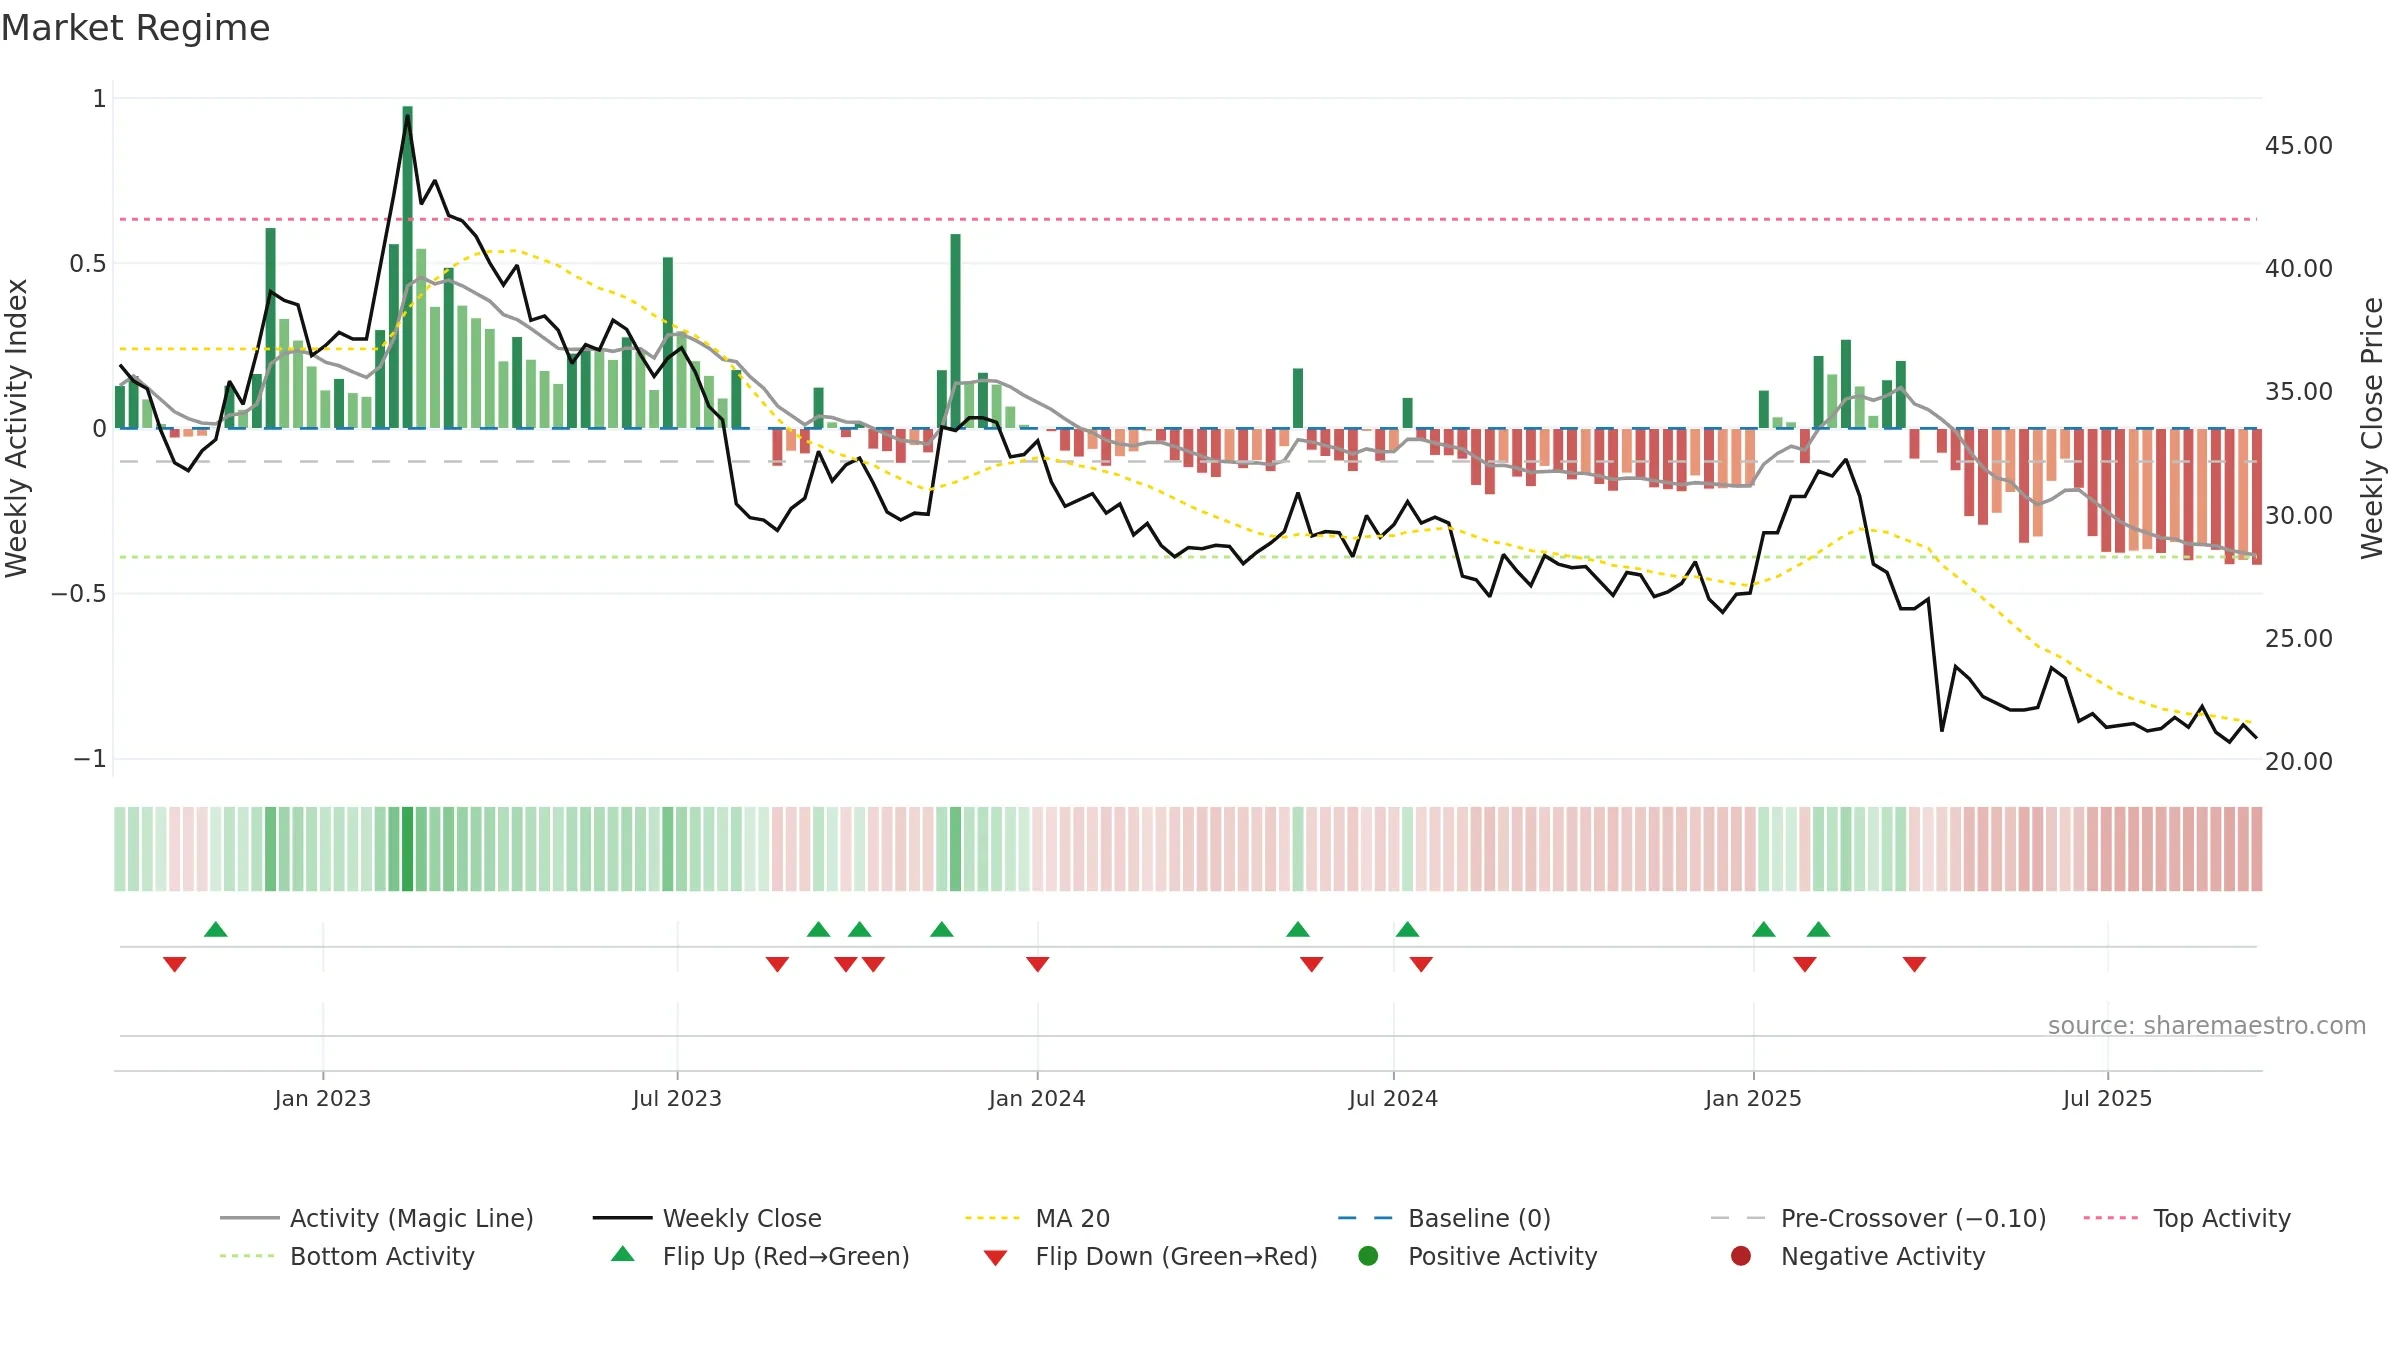
Task: Click the Positive Activity green circle legend icon
Action: (1369, 1255)
